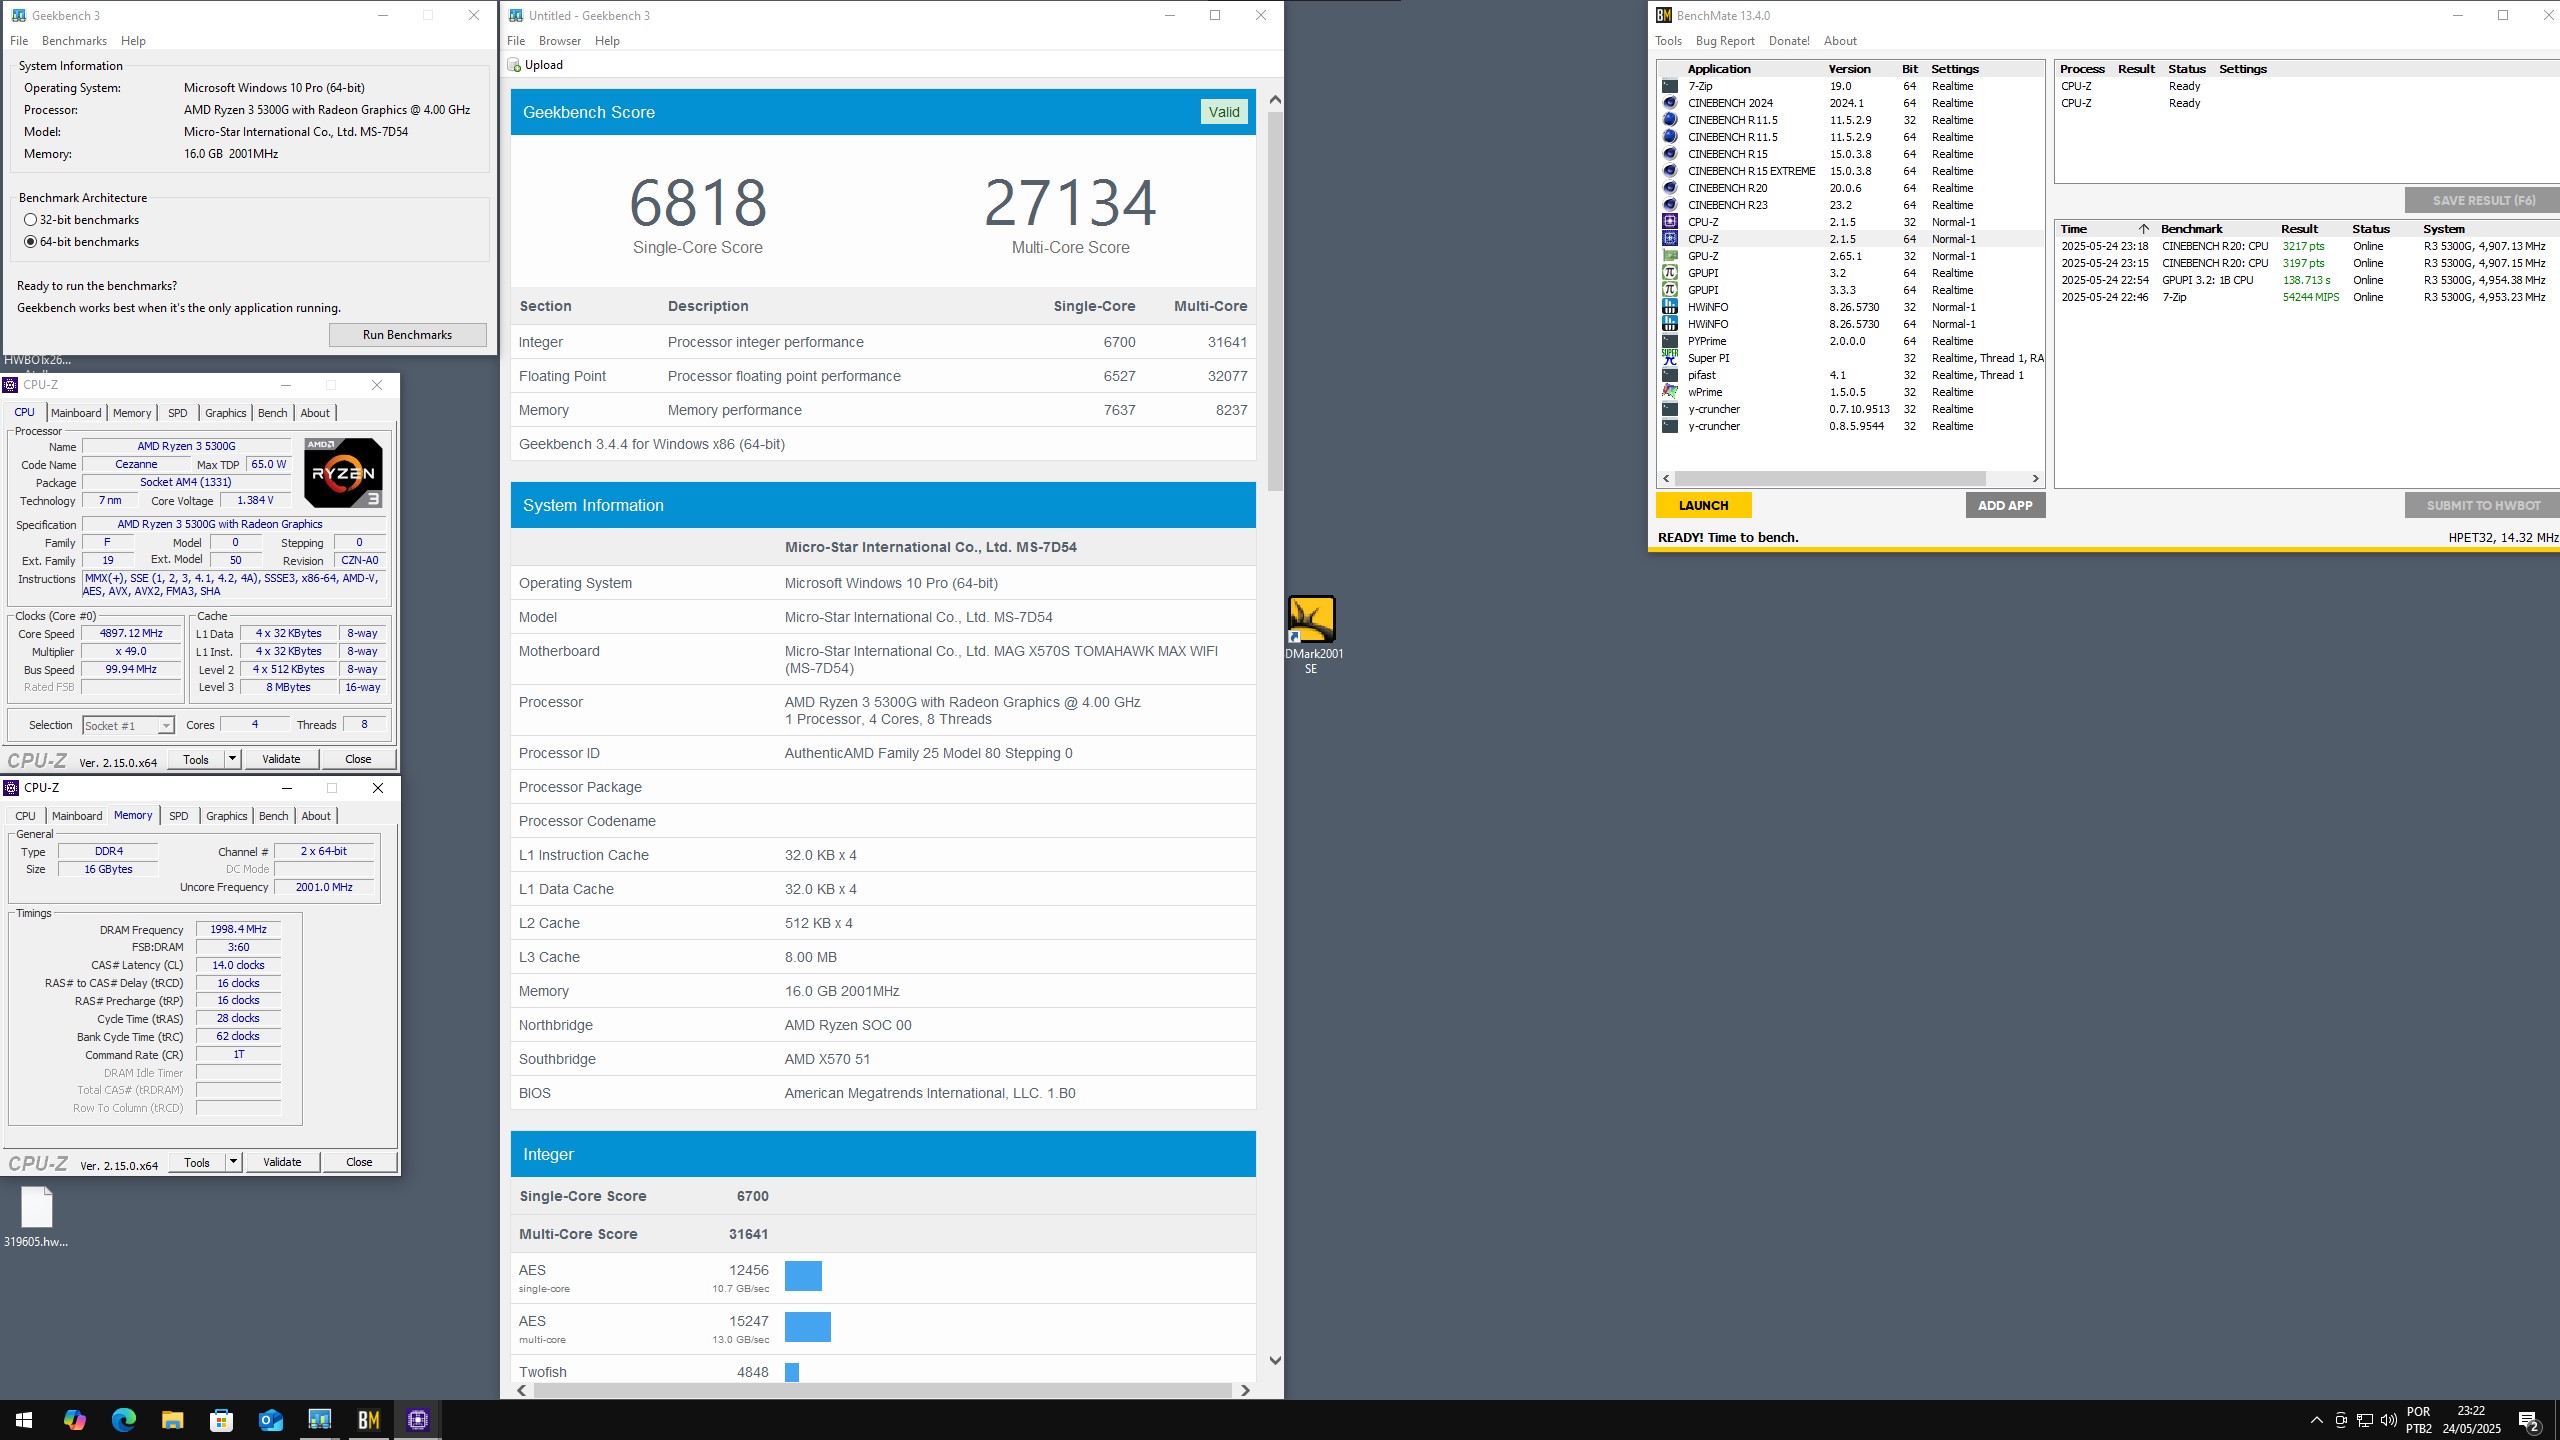Viewport: 2560px width, 1440px height.
Task: Select HWiNFO 32-bit icon in BenchMate
Action: 1669,307
